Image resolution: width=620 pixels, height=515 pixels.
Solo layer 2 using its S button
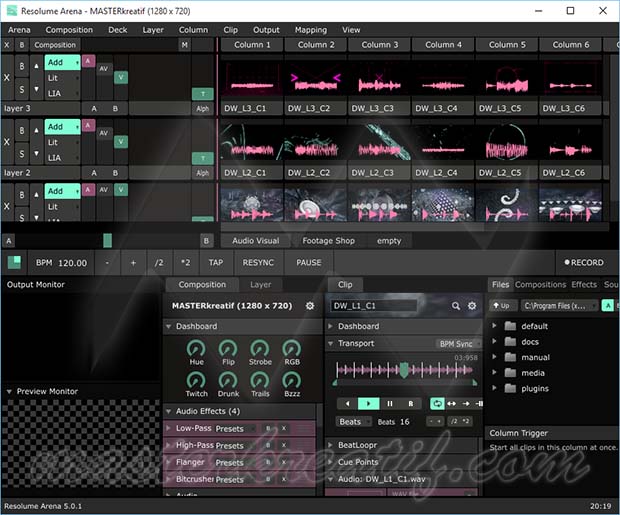(x=22, y=154)
